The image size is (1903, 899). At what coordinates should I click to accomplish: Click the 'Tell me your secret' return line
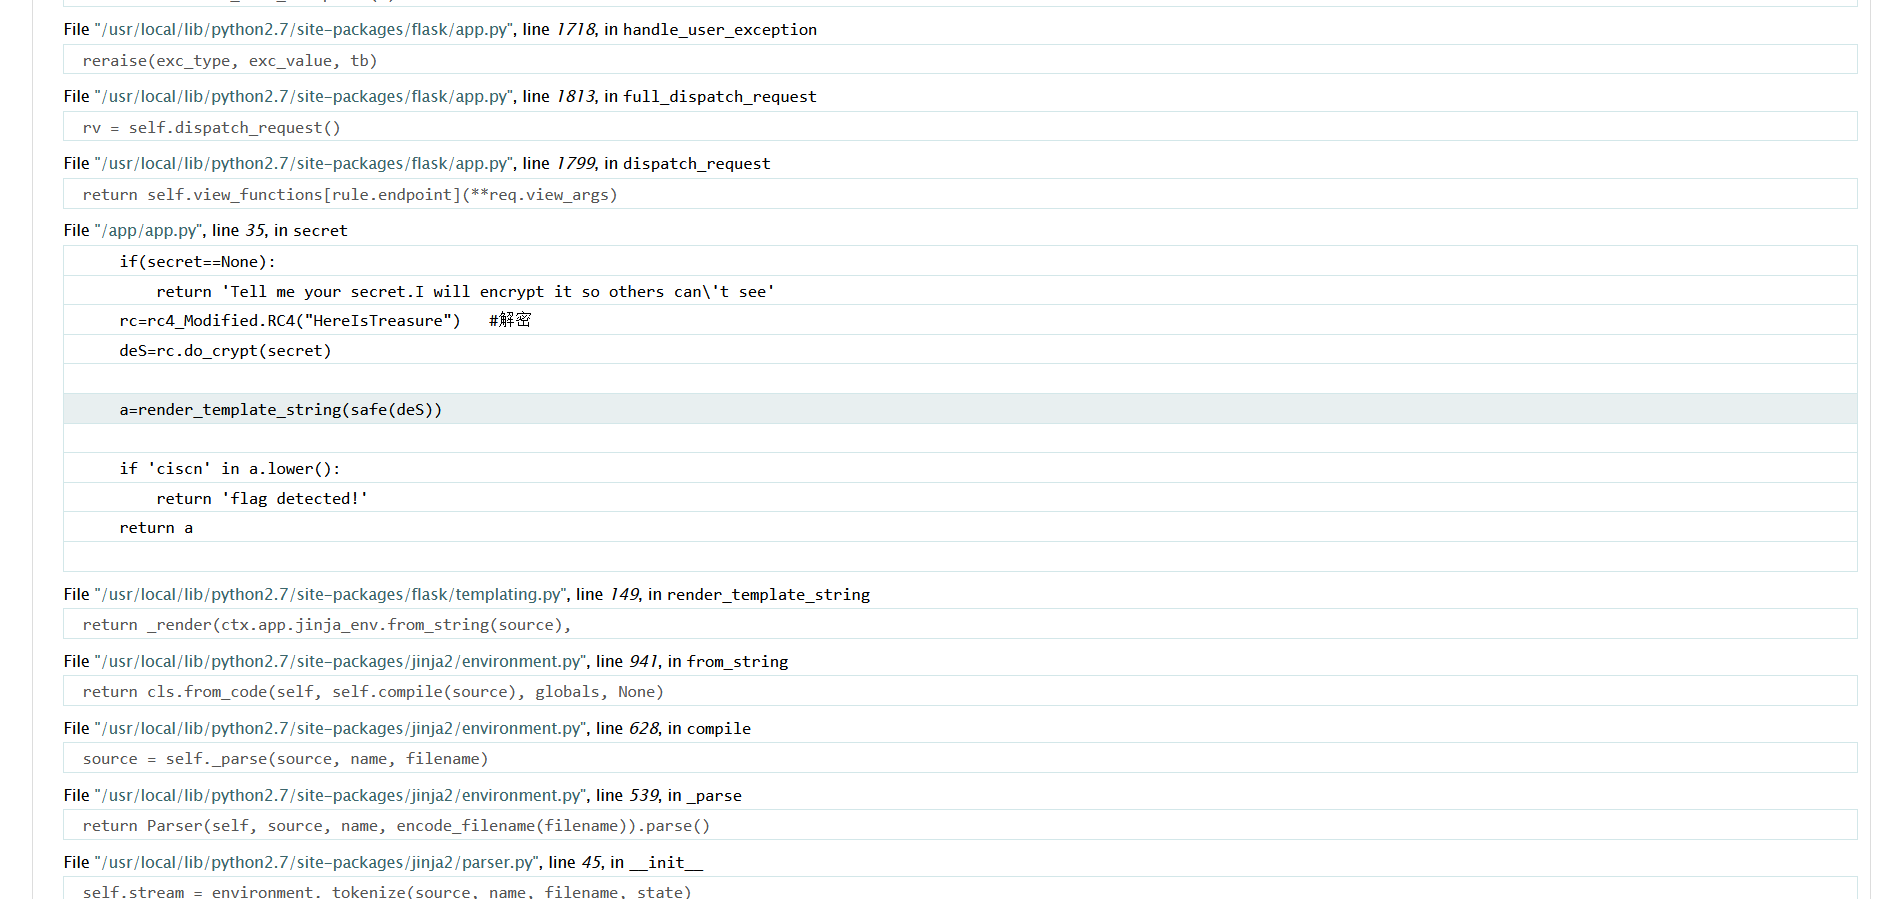point(960,291)
